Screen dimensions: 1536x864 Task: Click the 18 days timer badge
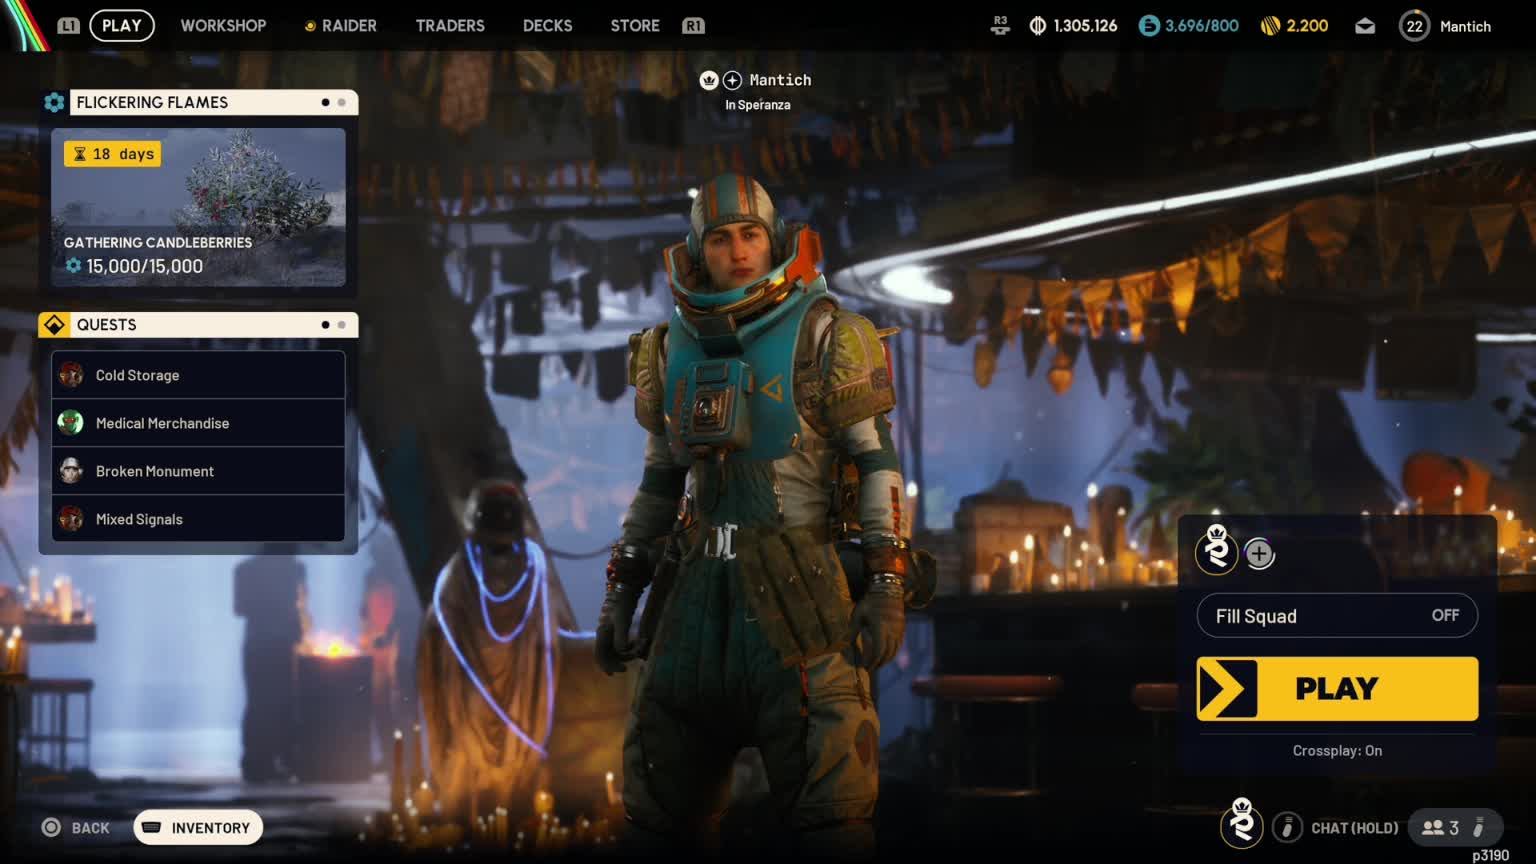coord(113,154)
